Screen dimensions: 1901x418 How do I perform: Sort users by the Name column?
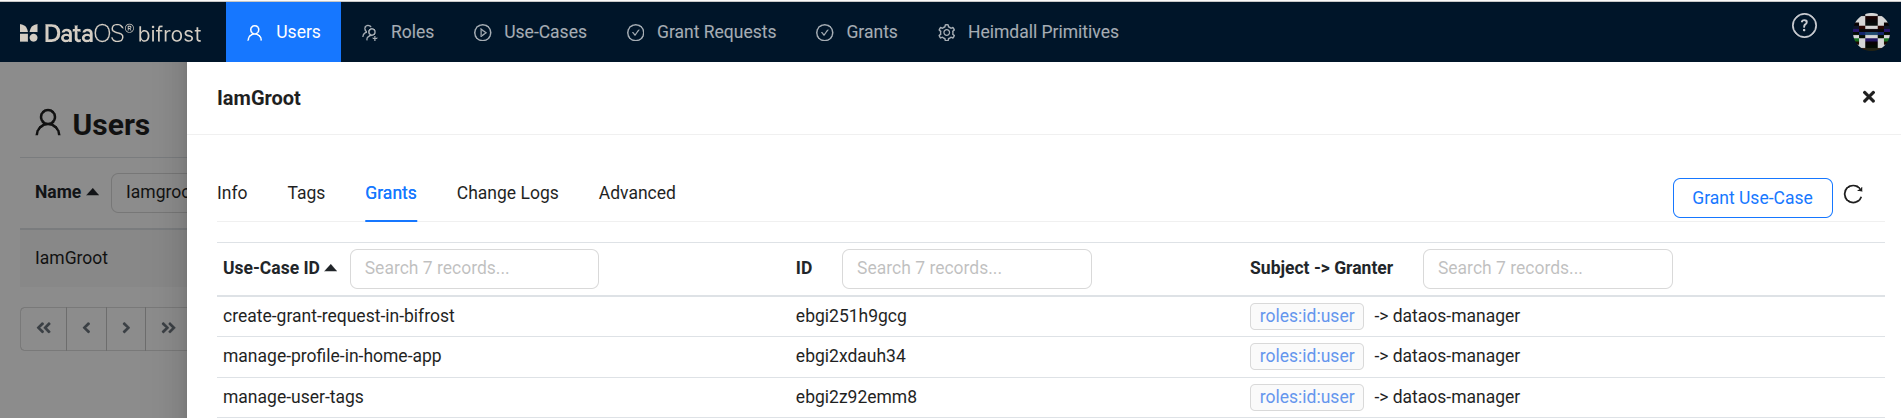point(66,192)
